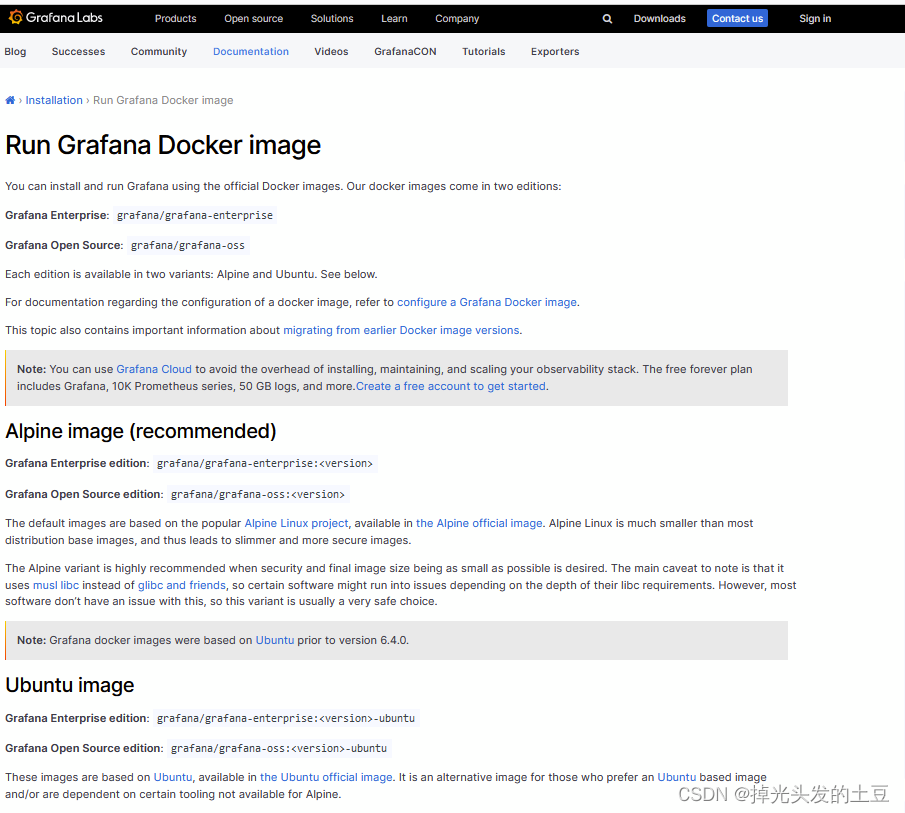Open the Learn menu

click(x=394, y=18)
